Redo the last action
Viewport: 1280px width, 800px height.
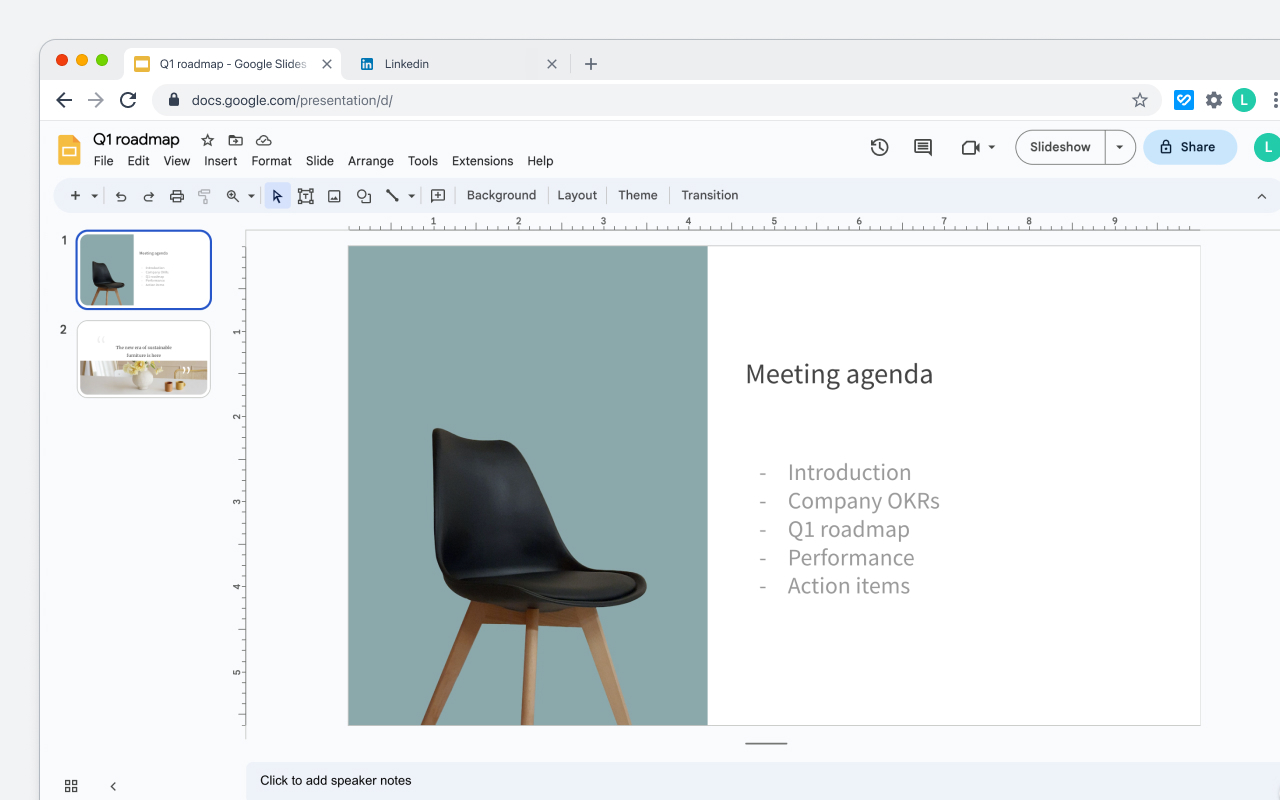(149, 196)
